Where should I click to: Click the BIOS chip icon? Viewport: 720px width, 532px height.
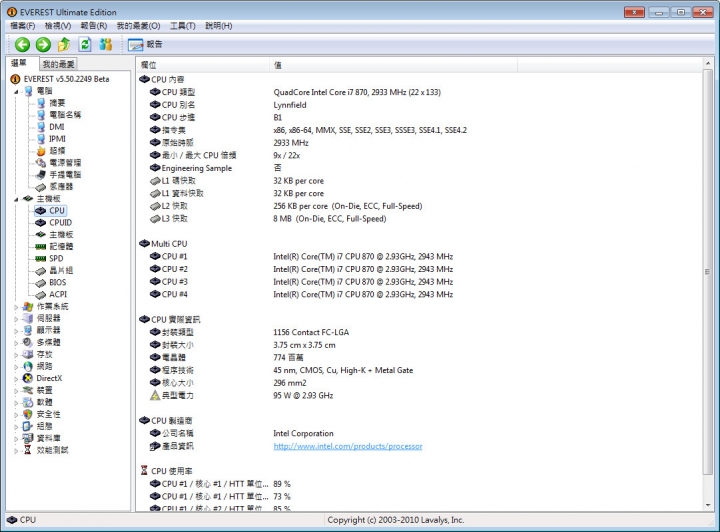click(41, 282)
